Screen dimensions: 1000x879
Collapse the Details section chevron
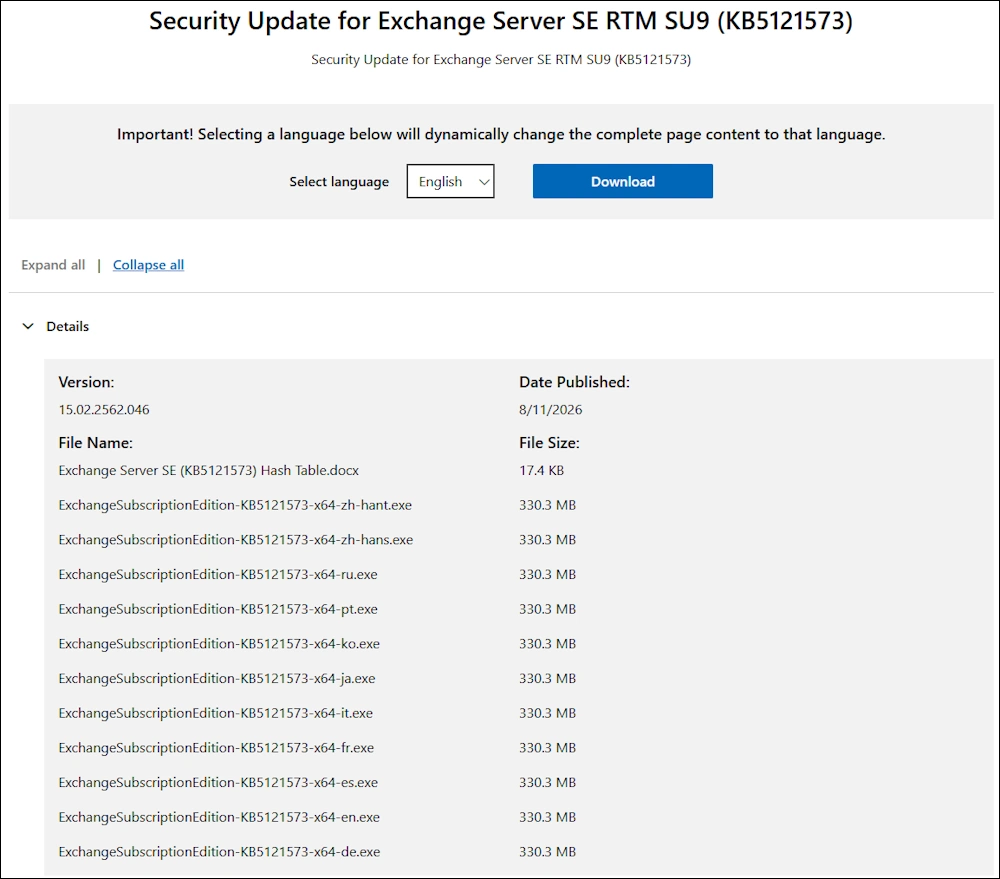tap(28, 326)
